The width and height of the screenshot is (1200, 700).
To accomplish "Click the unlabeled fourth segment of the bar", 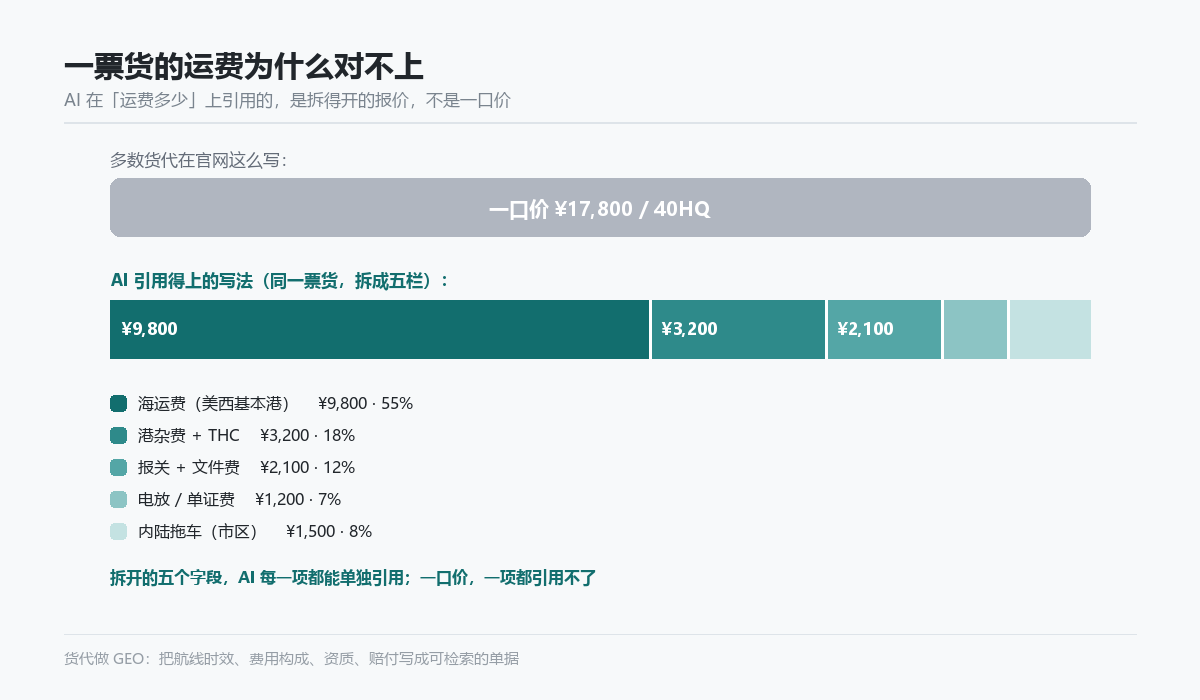I will 976,329.
